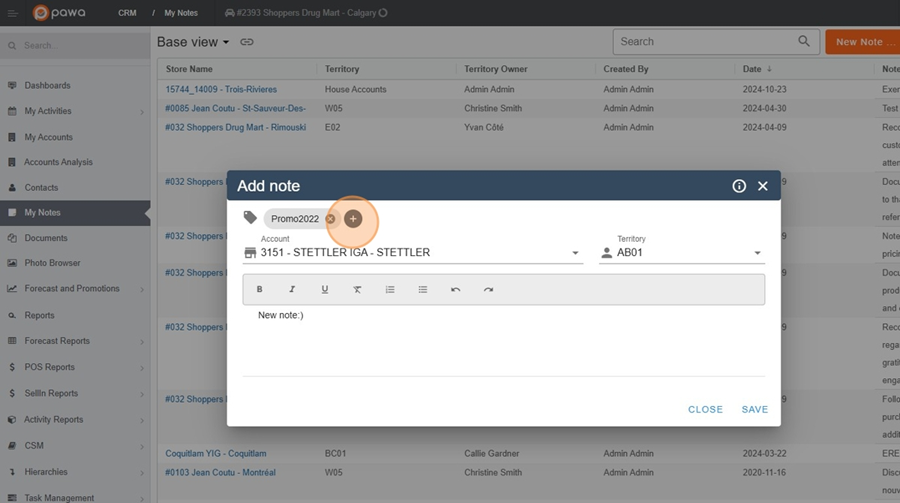Click the magnifier icon in notes search
Viewport: 900px width, 503px height.
coord(804,41)
